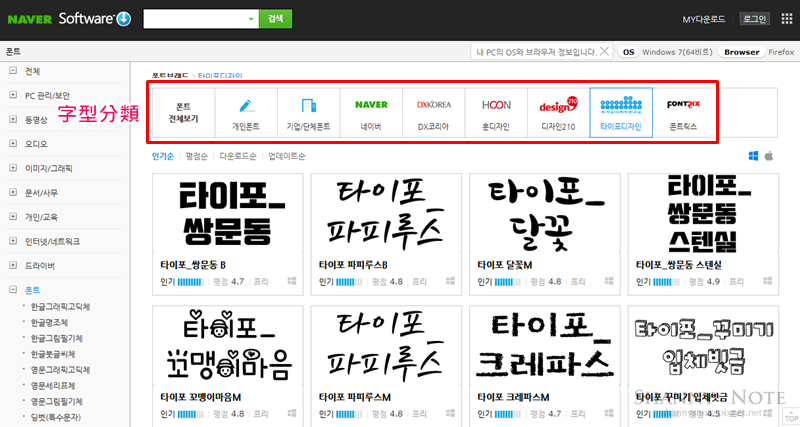This screenshot has height=427, width=800.
Task: Open 영문그래픽고딕체 subcategory
Action: click(x=60, y=370)
